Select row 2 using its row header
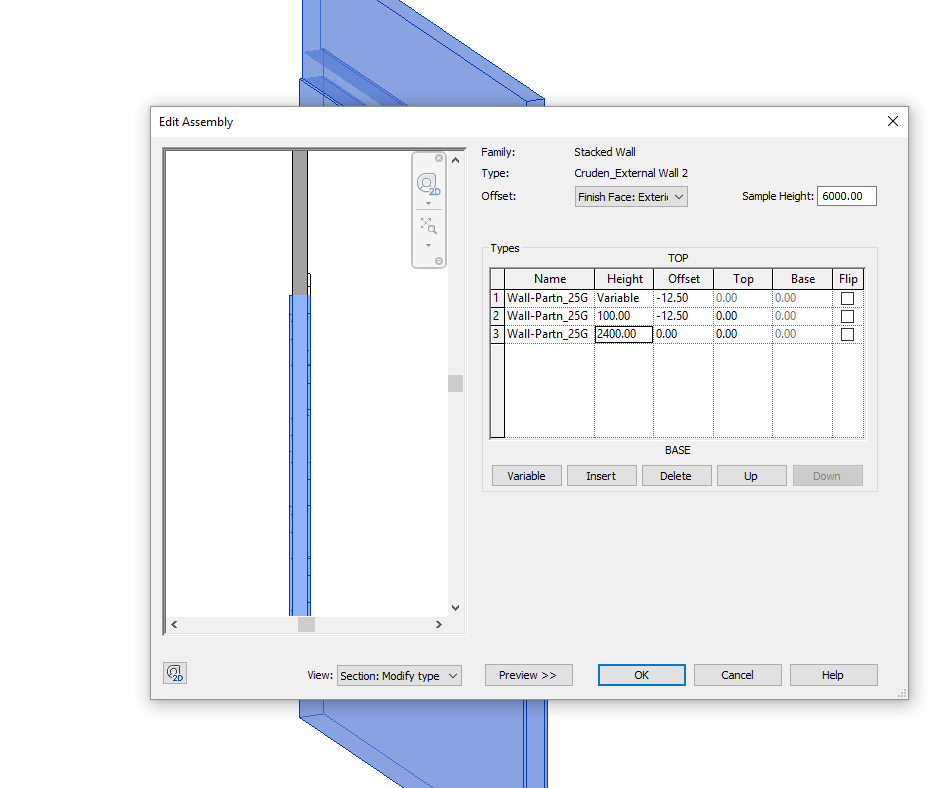 (496, 315)
